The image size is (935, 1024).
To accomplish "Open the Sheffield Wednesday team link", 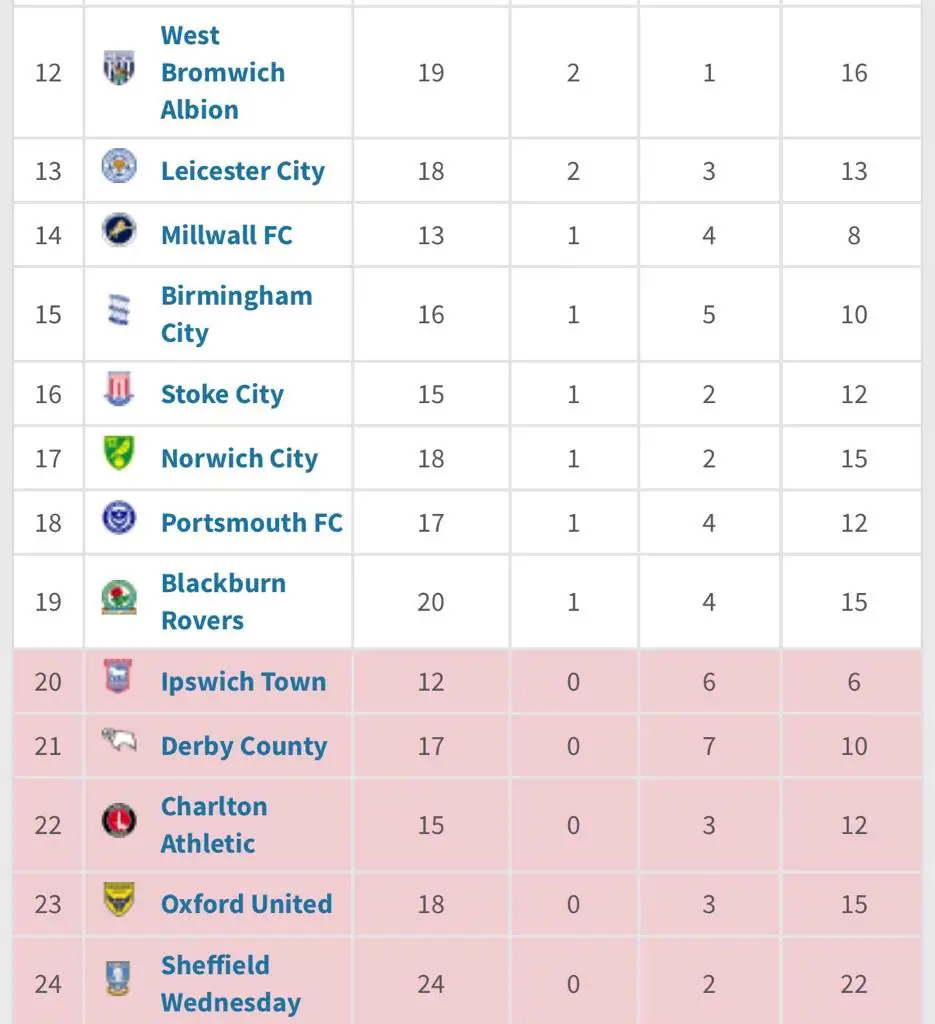I will 230,984.
